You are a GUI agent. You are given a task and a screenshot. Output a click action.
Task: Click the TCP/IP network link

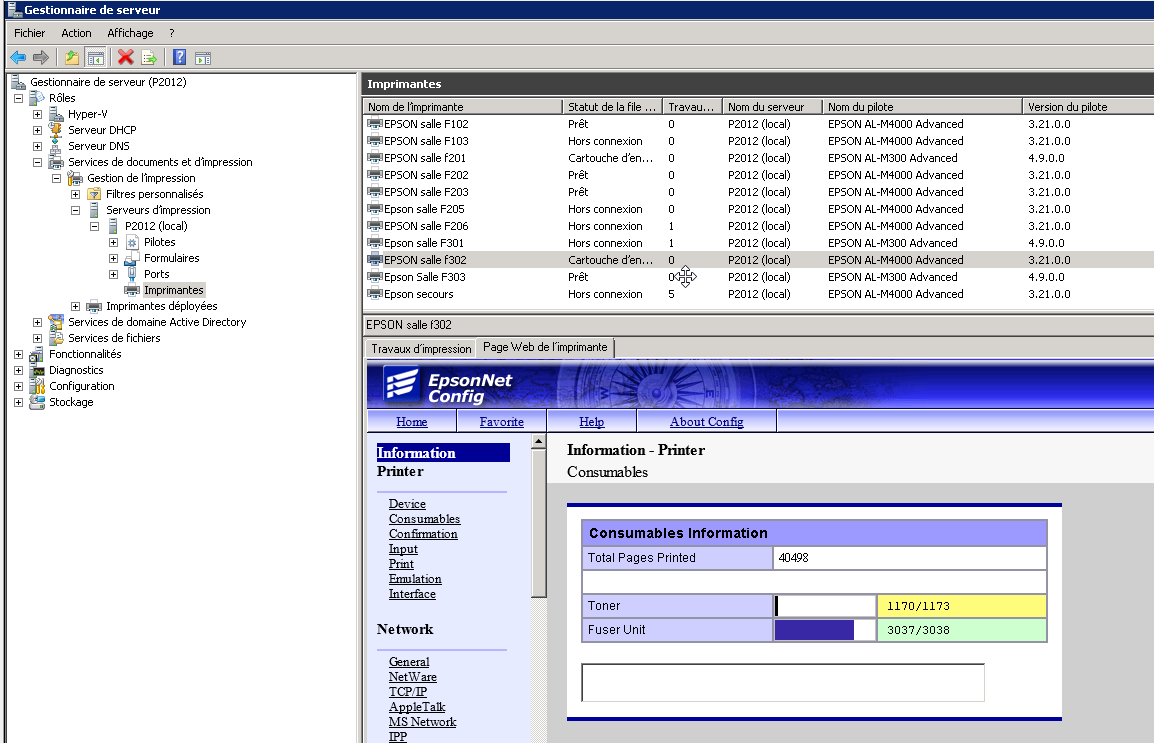(407, 692)
